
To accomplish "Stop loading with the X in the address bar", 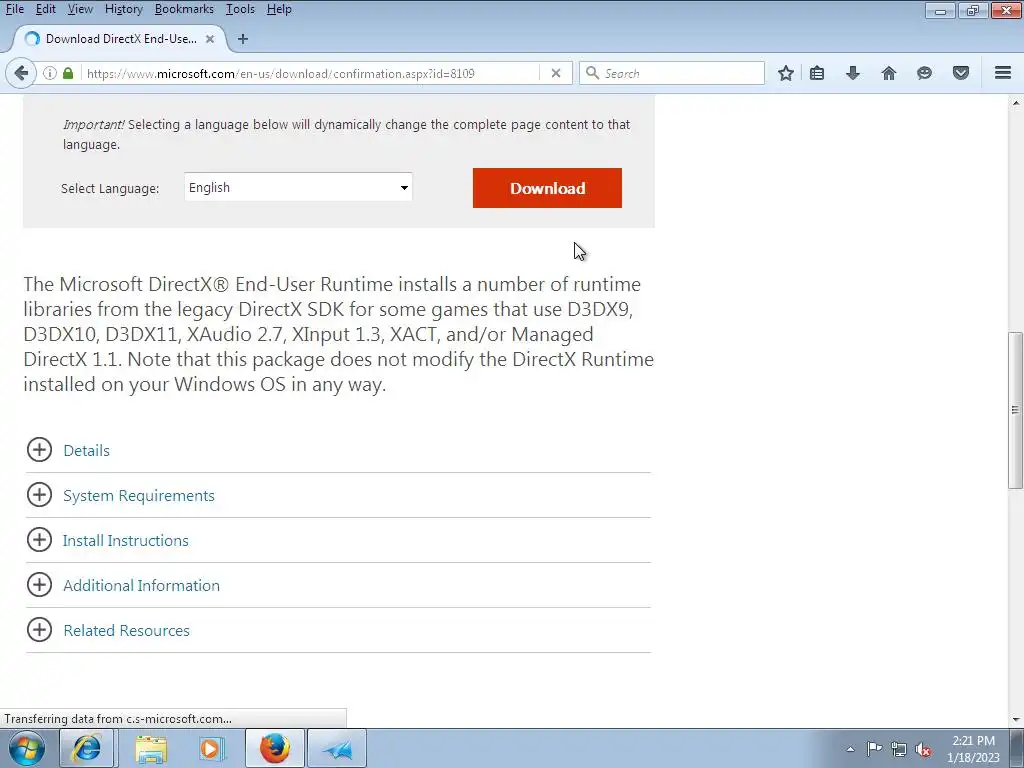I will 556,73.
